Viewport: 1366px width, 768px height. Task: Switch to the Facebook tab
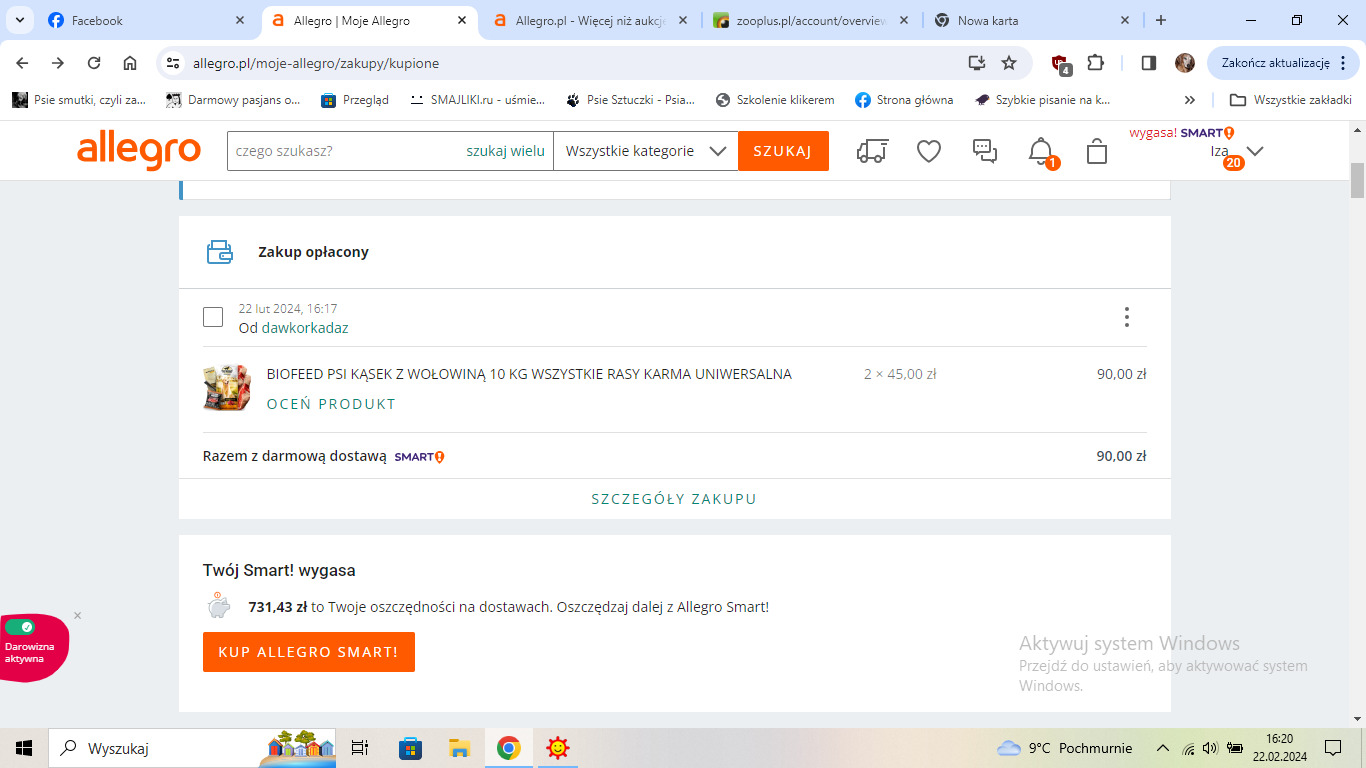tap(147, 20)
